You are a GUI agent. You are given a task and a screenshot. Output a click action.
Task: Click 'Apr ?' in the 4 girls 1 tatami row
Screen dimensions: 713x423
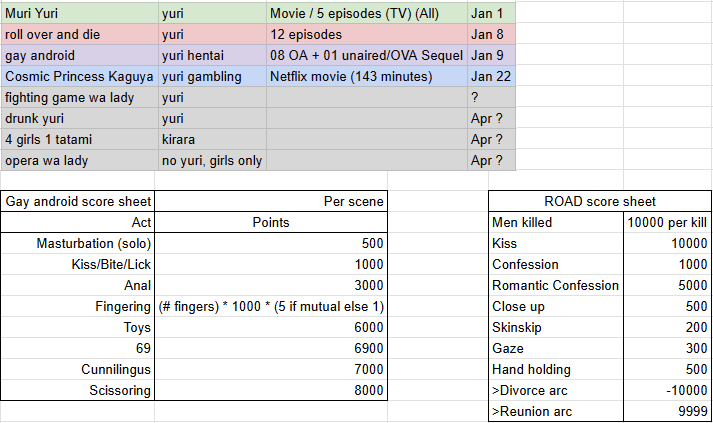pyautogui.click(x=492, y=139)
